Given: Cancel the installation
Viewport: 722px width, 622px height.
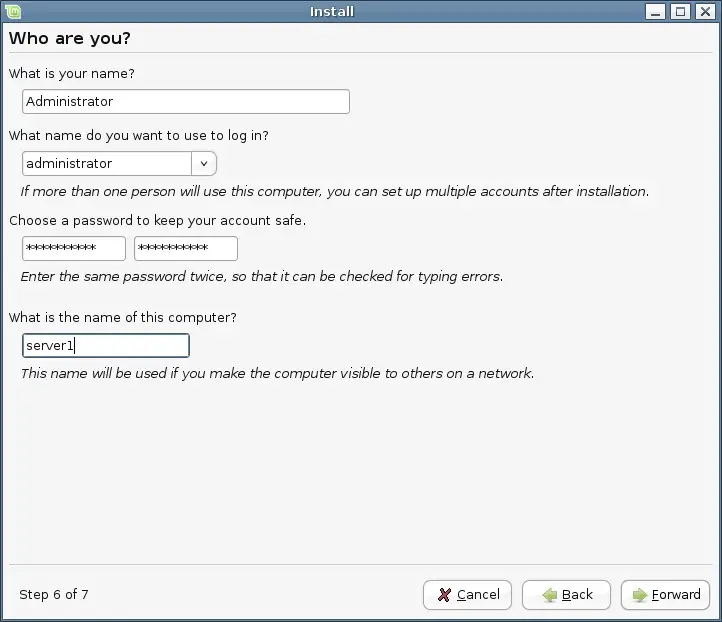Looking at the screenshot, I should pyautogui.click(x=467, y=595).
